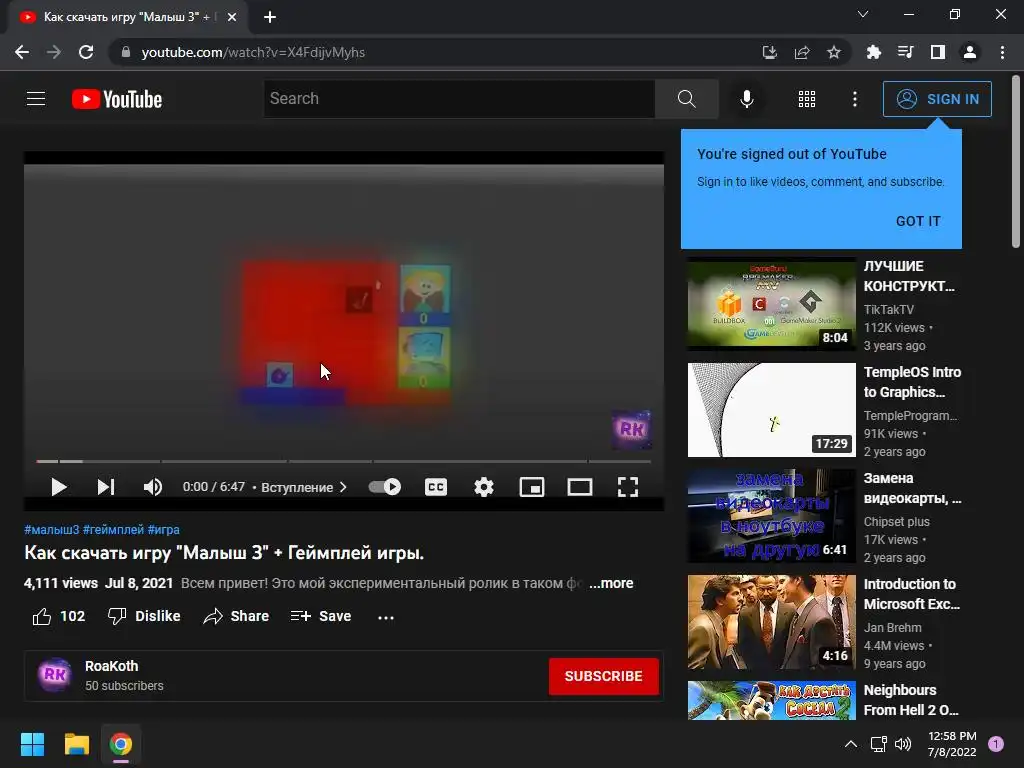Screen dimensions: 1024x768
Task: Enter full screen mode
Action: pyautogui.click(x=628, y=487)
